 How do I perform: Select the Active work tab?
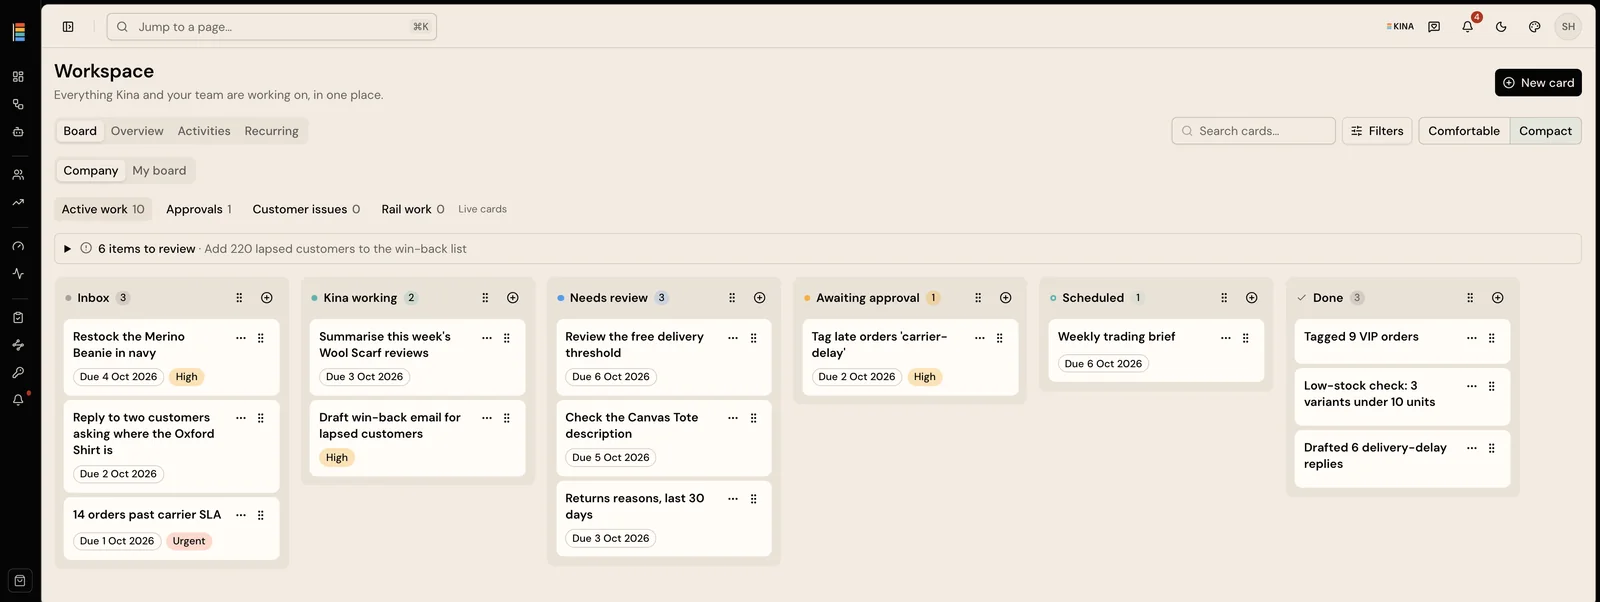point(103,209)
